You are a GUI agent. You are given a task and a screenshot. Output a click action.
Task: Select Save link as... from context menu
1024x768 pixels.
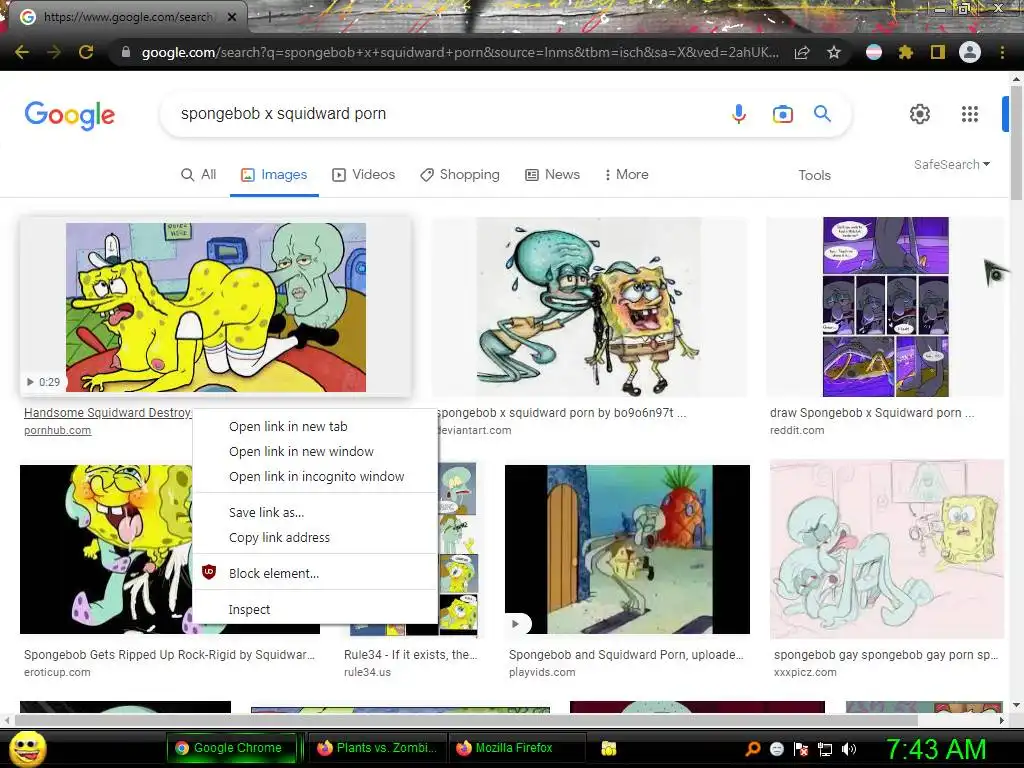[x=315, y=513]
